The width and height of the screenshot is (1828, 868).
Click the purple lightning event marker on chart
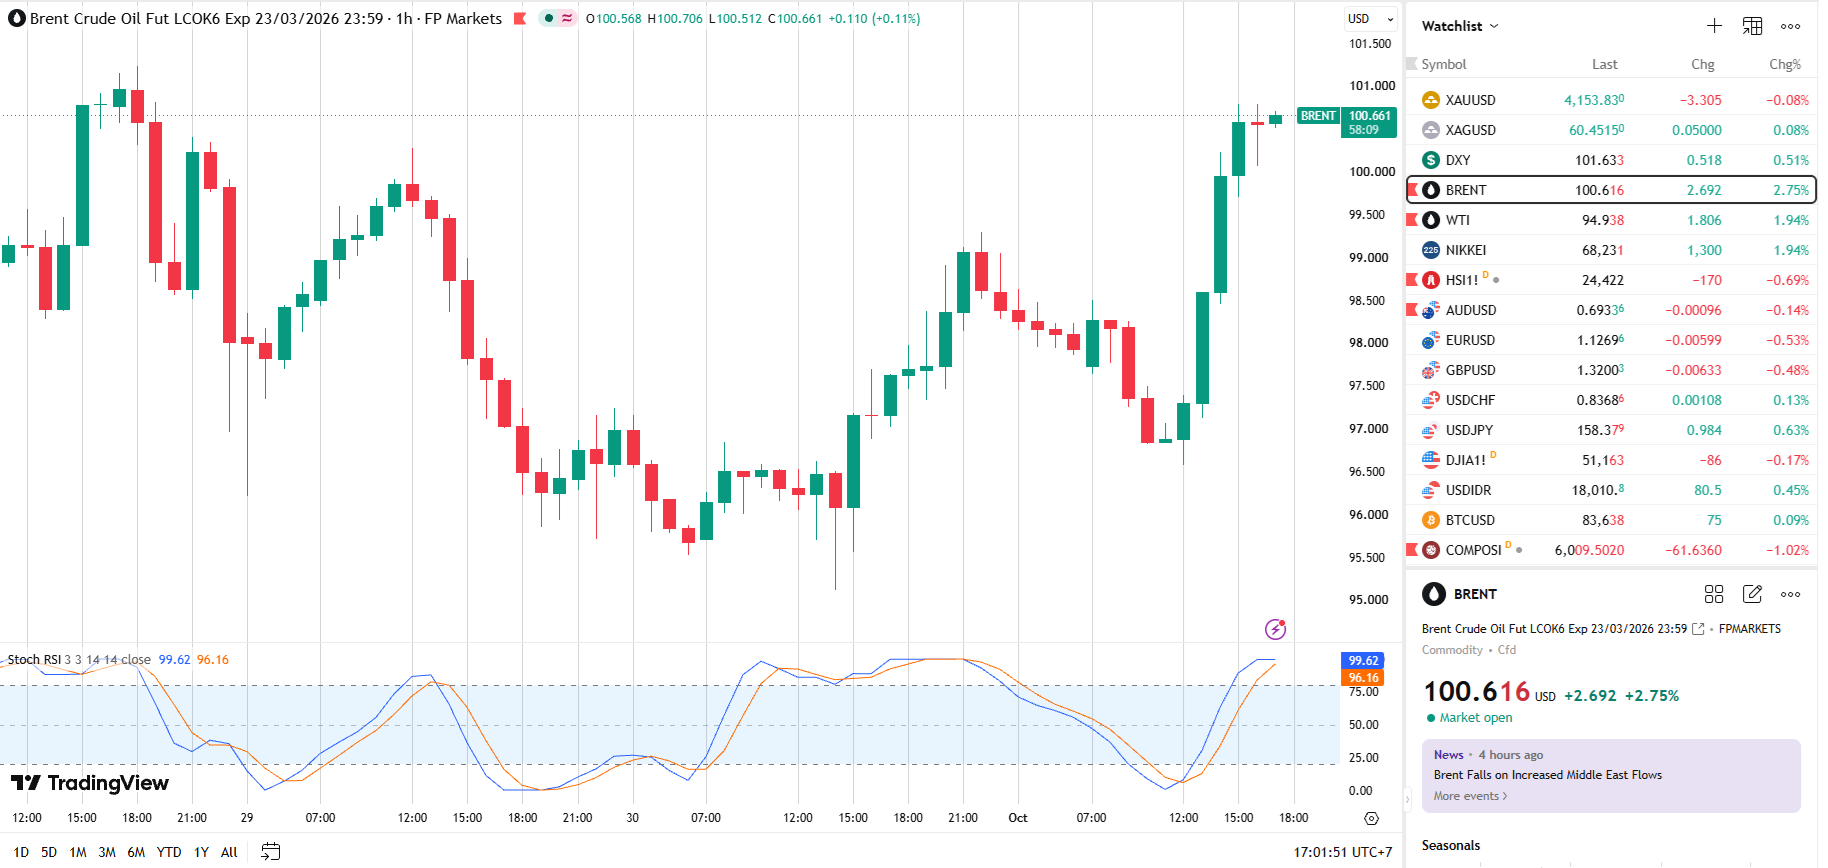(x=1275, y=629)
